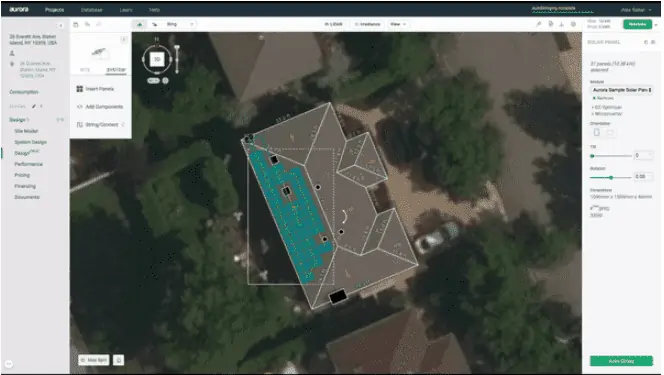
Task: Toggle the LIDAR overlay button
Action: pyautogui.click(x=333, y=24)
